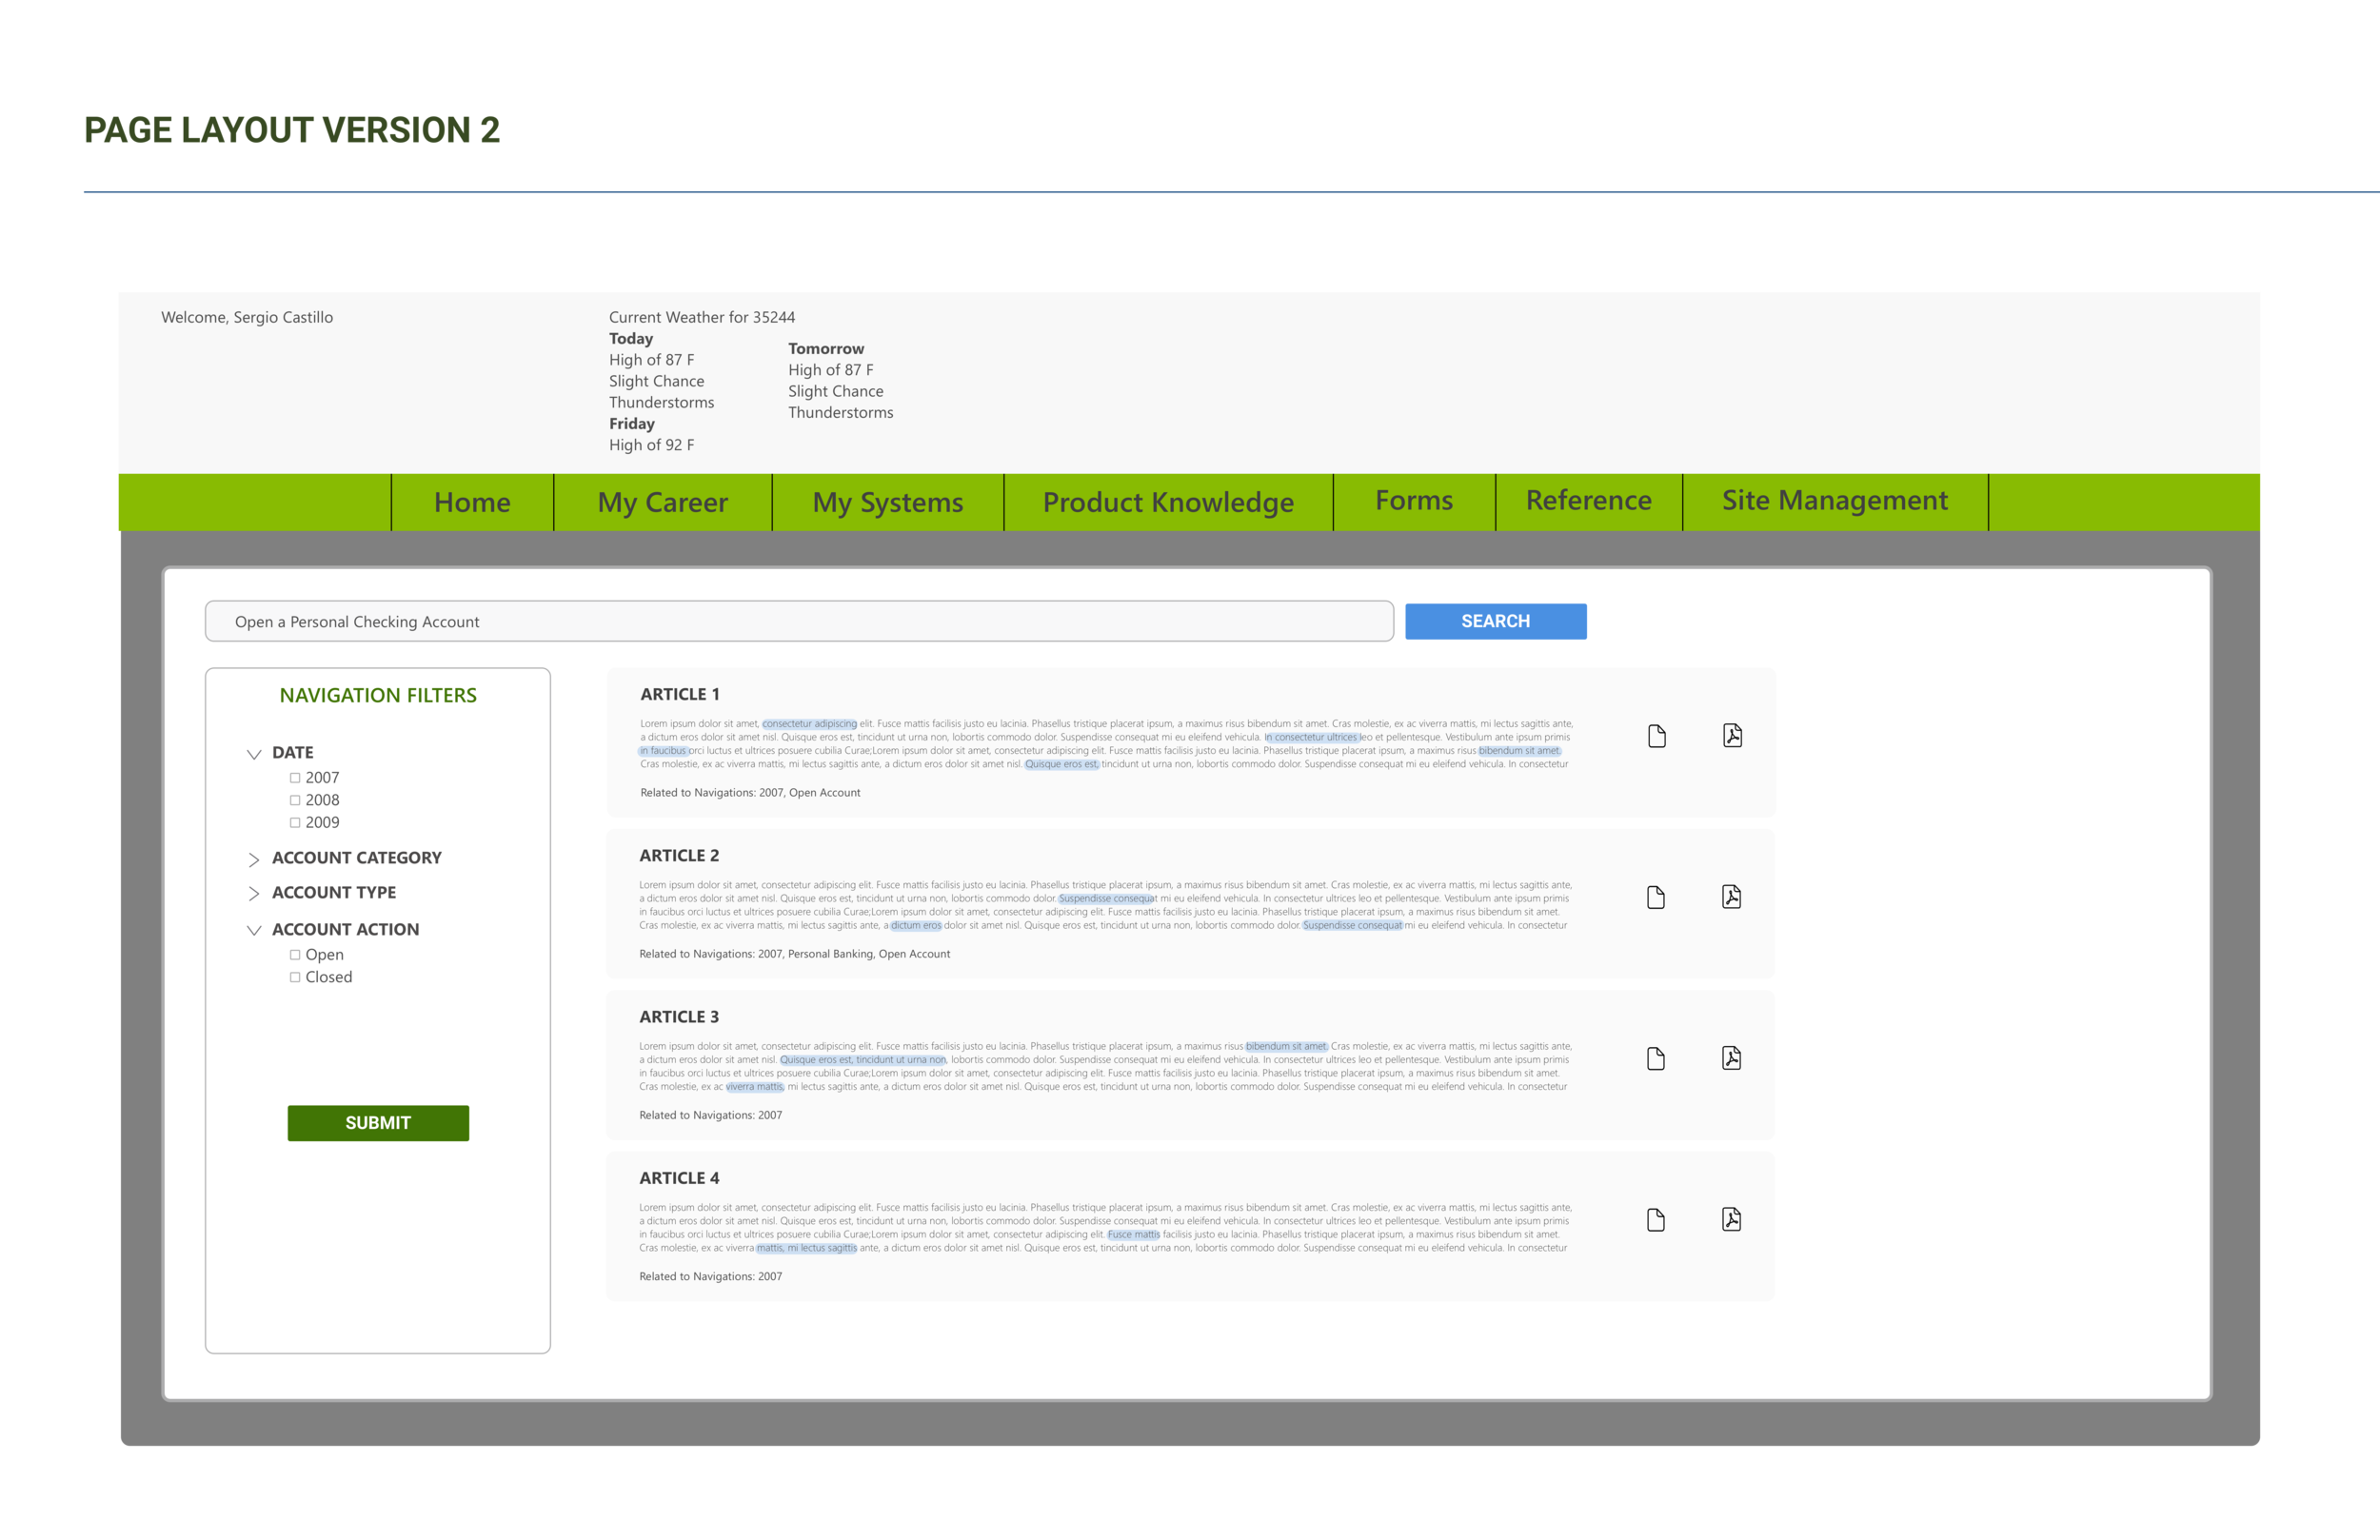This screenshot has height=1540, width=2380.
Task: Expand the ACCOUNT CATEGORY filter
Action: (x=254, y=859)
